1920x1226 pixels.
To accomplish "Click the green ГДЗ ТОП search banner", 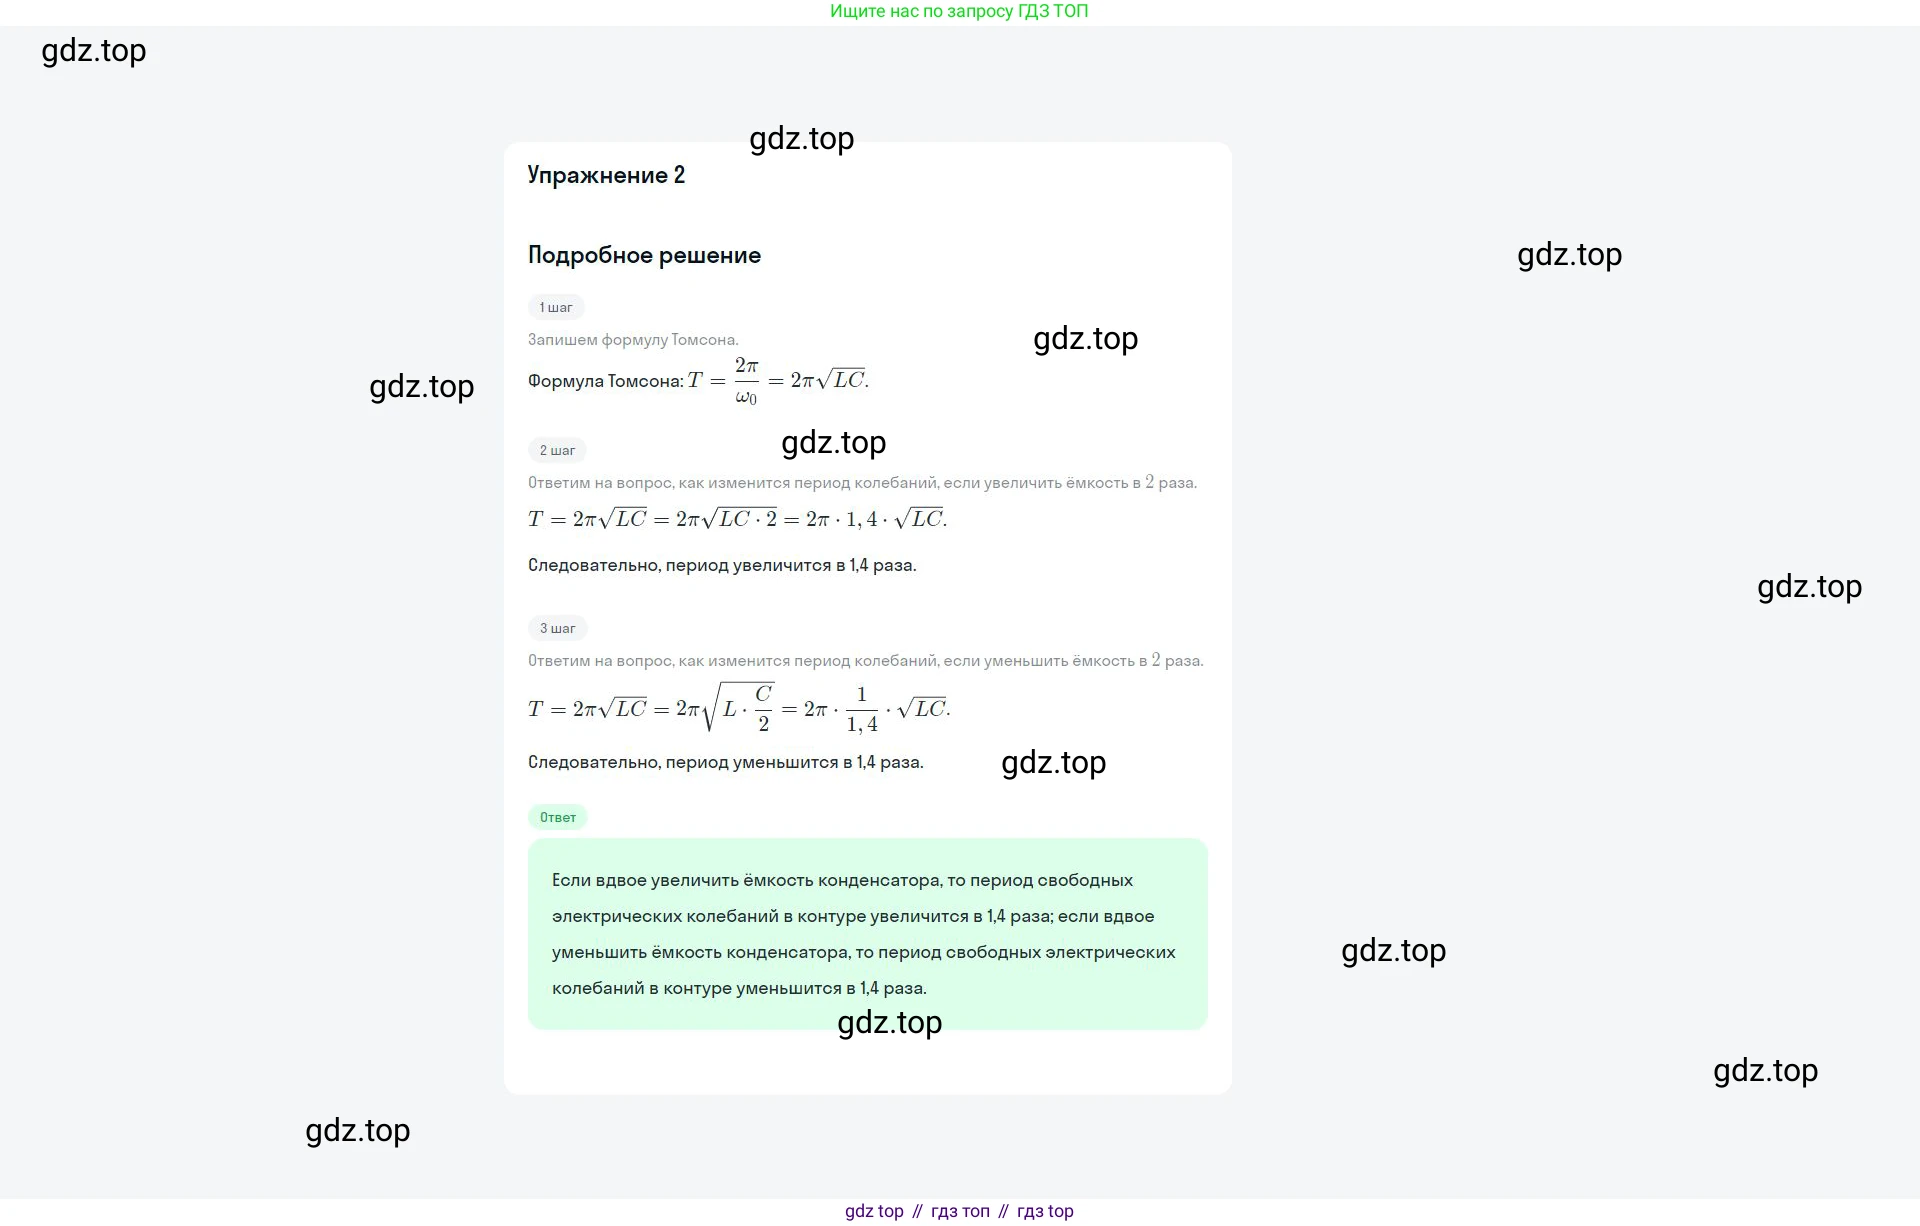I will [x=958, y=11].
